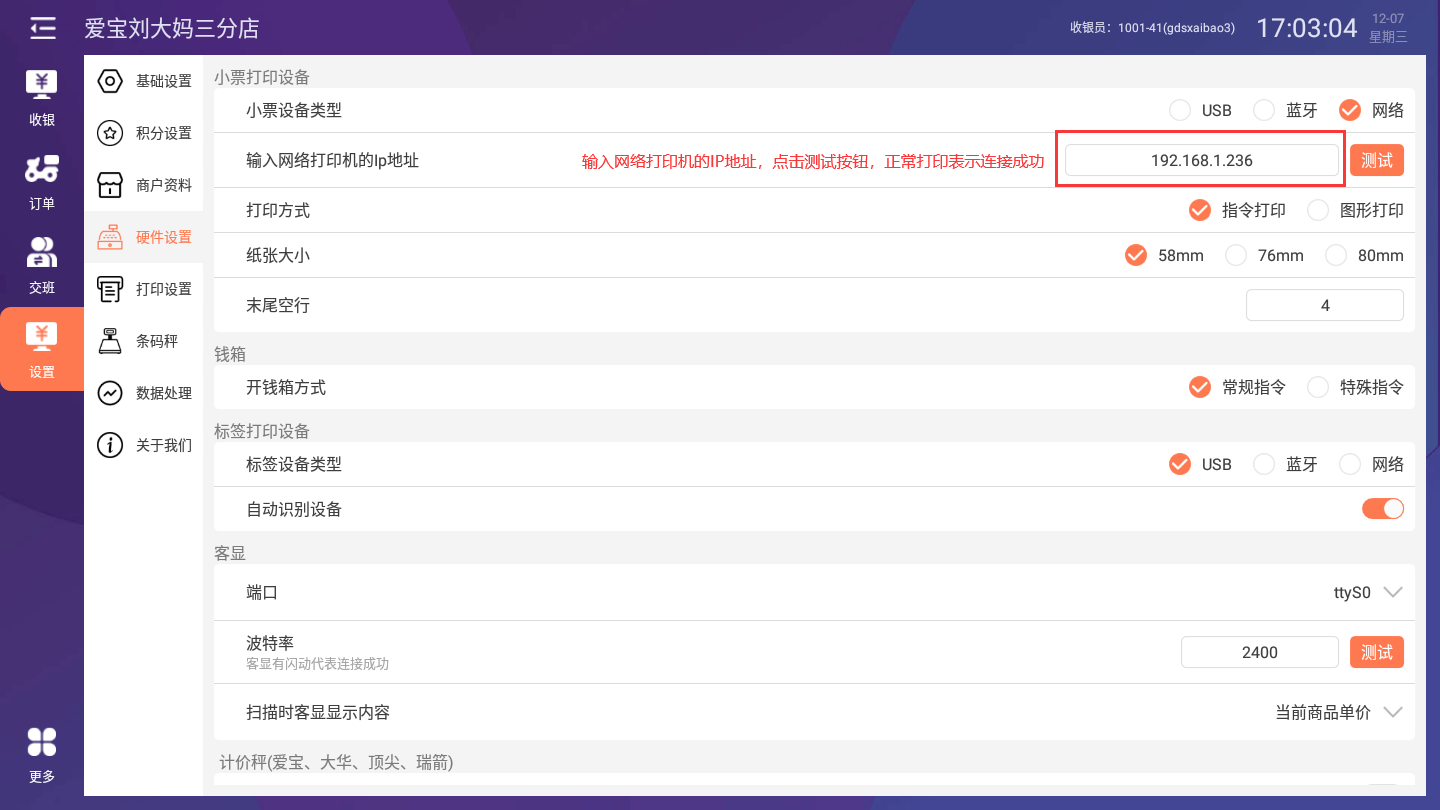Open 打印设置 settings tab

(x=144, y=289)
